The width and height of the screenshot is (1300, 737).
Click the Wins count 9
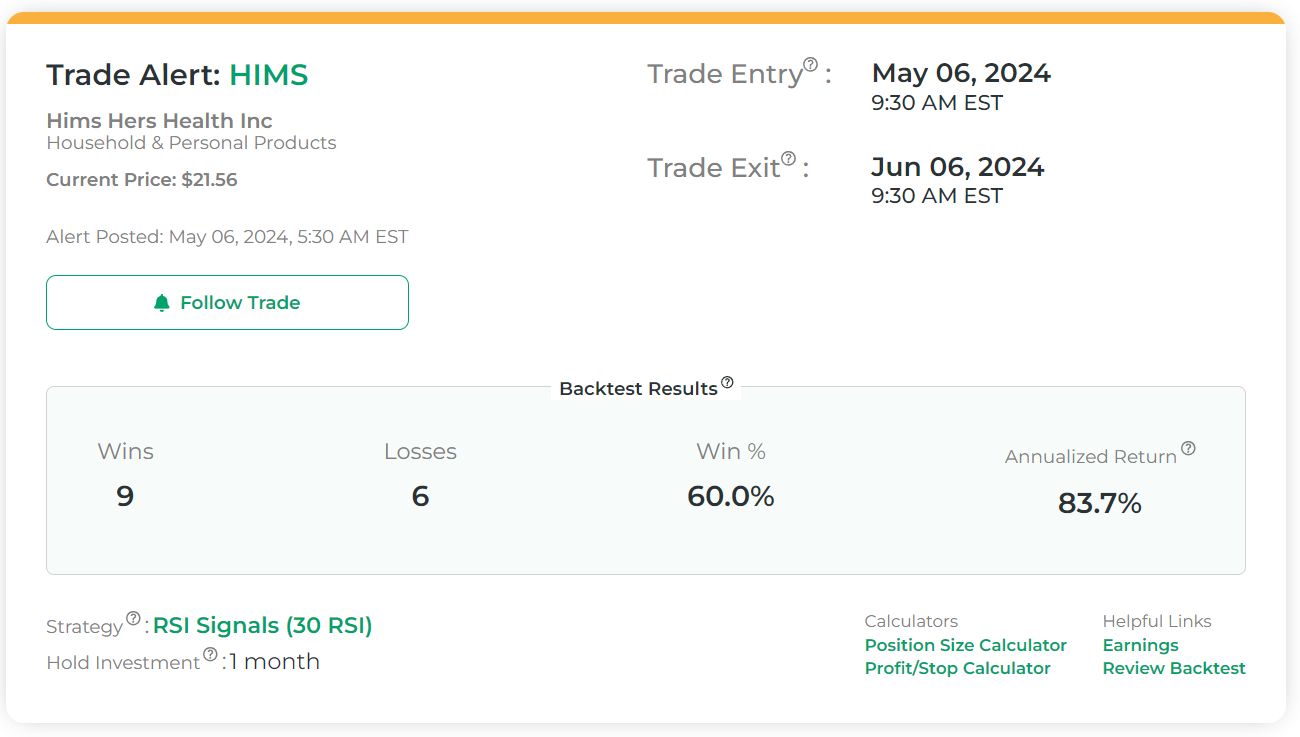pos(125,496)
